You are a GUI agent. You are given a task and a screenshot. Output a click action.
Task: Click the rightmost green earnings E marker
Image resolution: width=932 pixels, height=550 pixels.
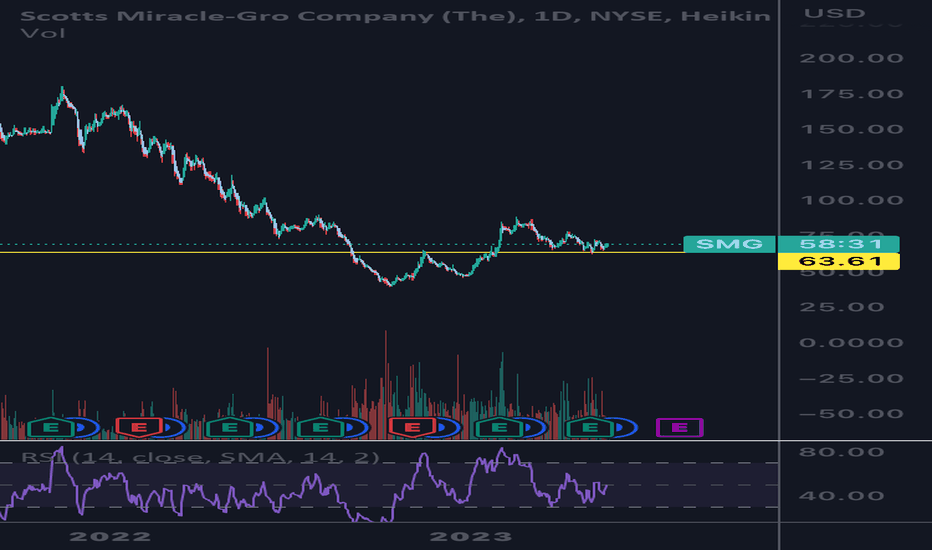(590, 428)
